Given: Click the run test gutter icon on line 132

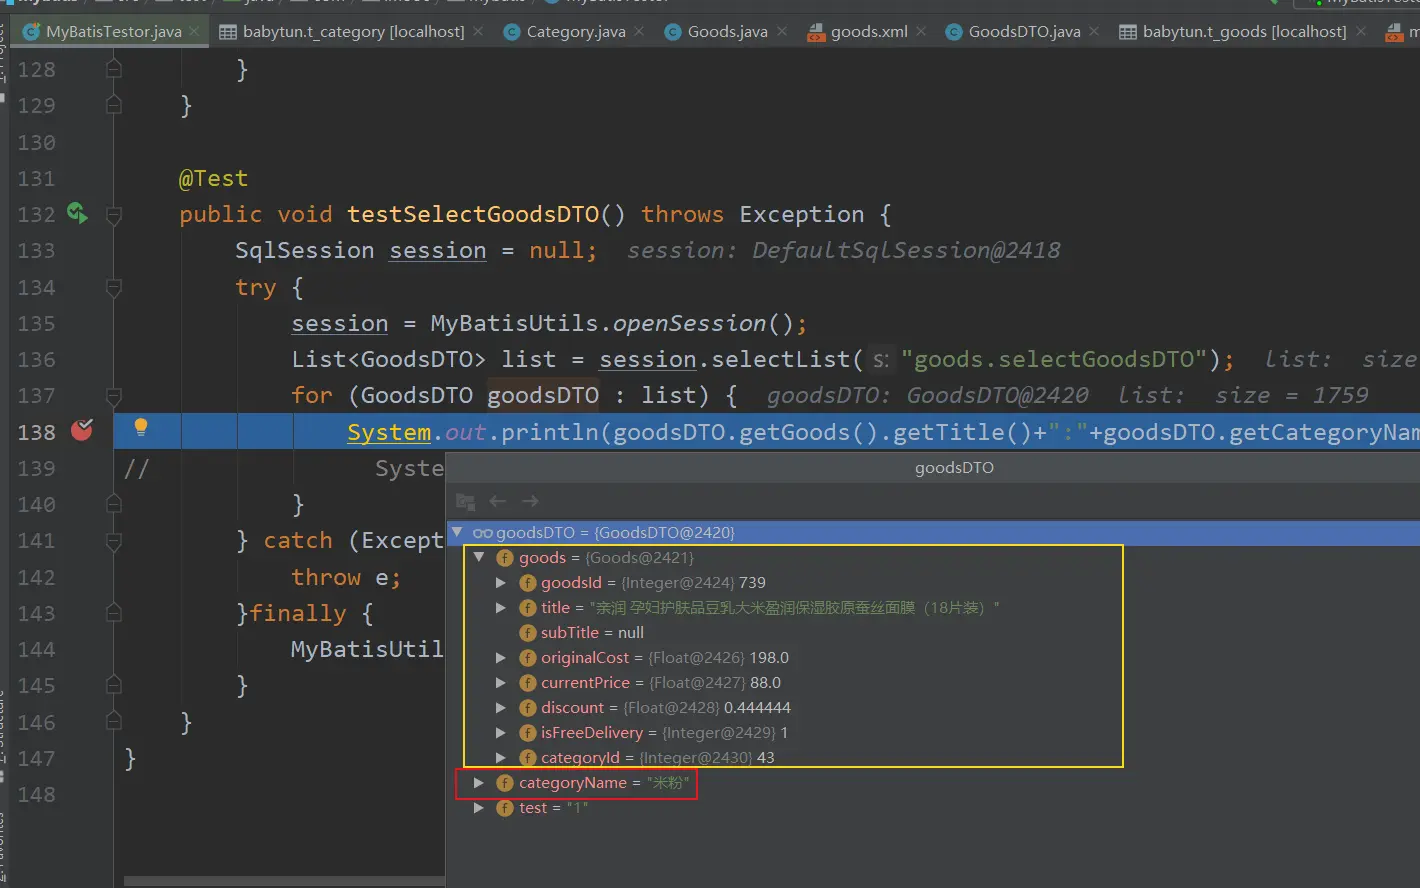Looking at the screenshot, I should [x=77, y=213].
